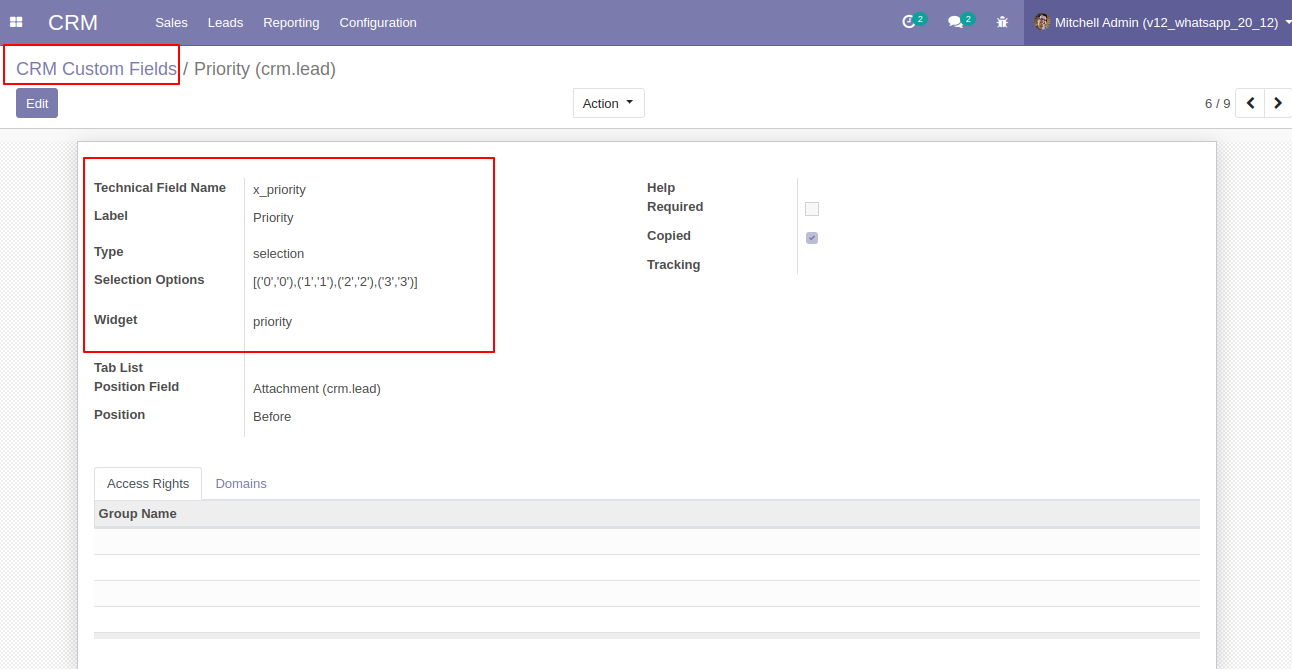The width and height of the screenshot is (1292, 669).
Task: Open the activities clock icon with badge
Action: click(x=913, y=21)
